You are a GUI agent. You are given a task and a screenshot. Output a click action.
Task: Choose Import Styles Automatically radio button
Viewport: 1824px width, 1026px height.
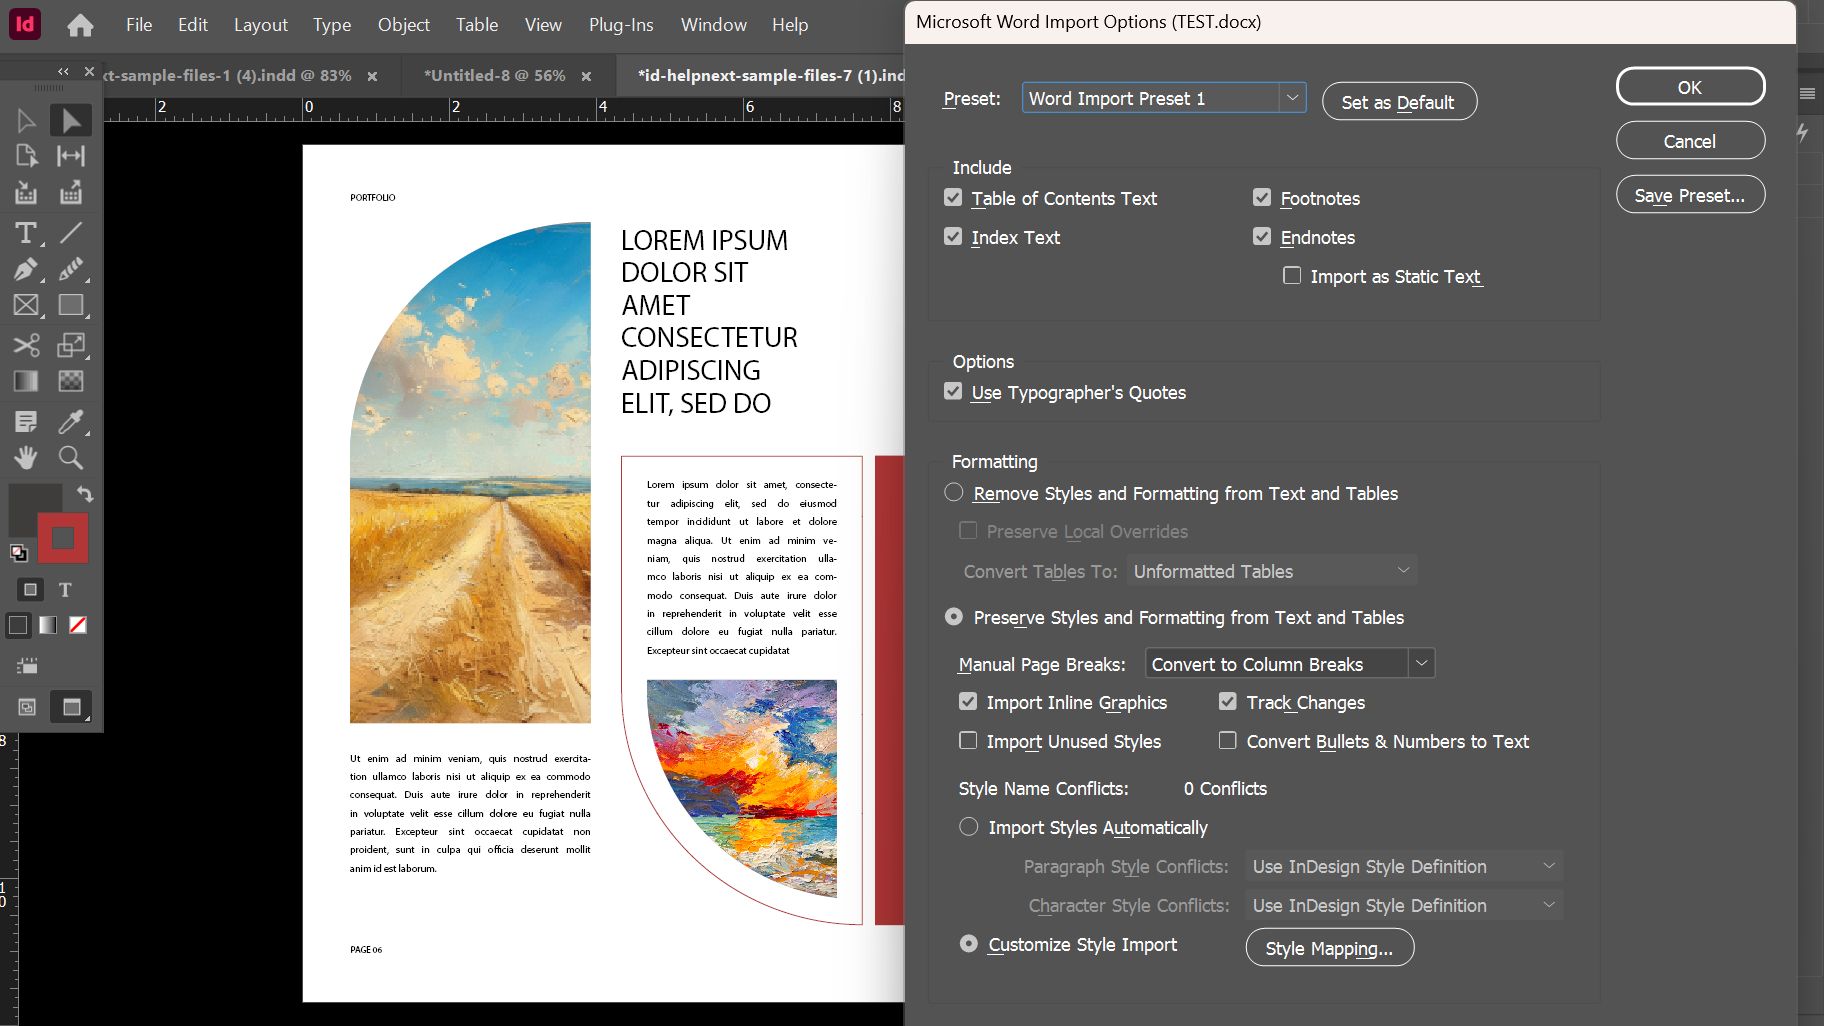pyautogui.click(x=968, y=827)
